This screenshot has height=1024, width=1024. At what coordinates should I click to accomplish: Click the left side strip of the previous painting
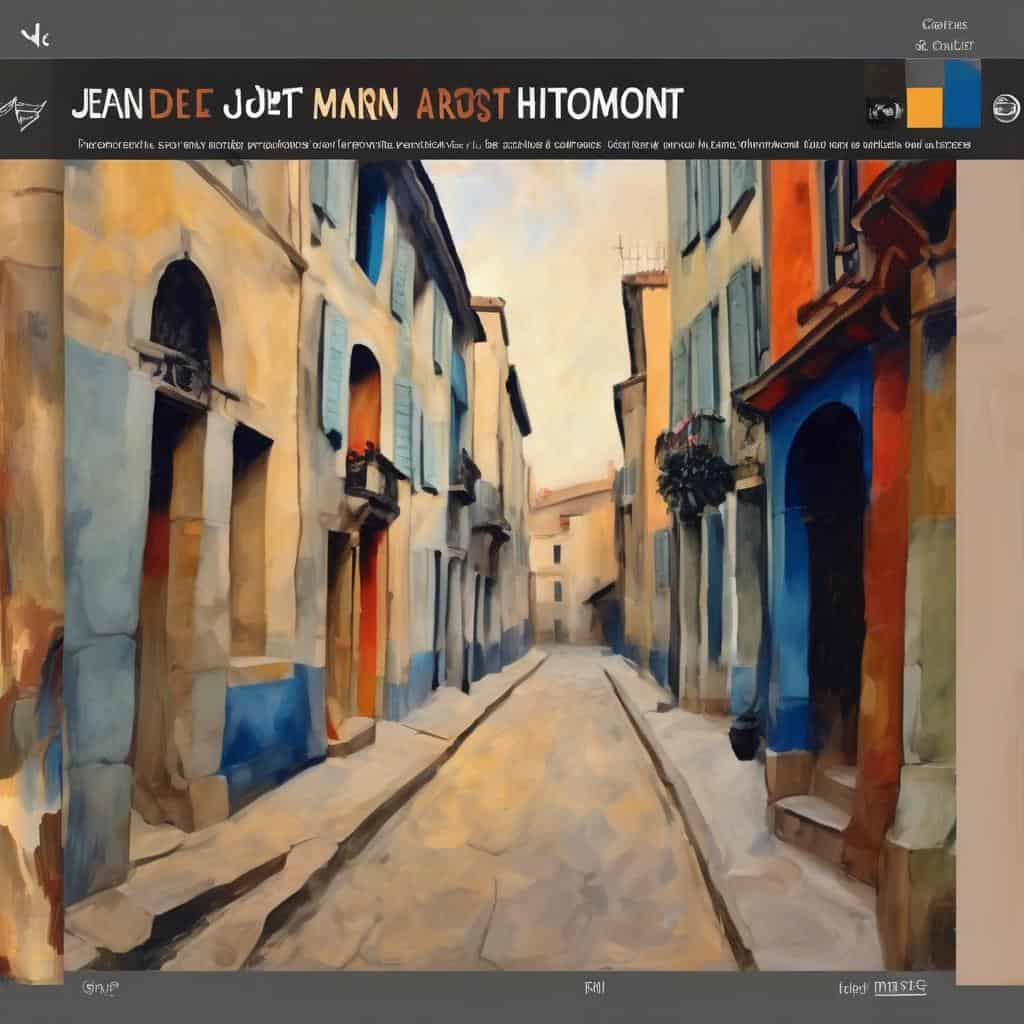30,560
